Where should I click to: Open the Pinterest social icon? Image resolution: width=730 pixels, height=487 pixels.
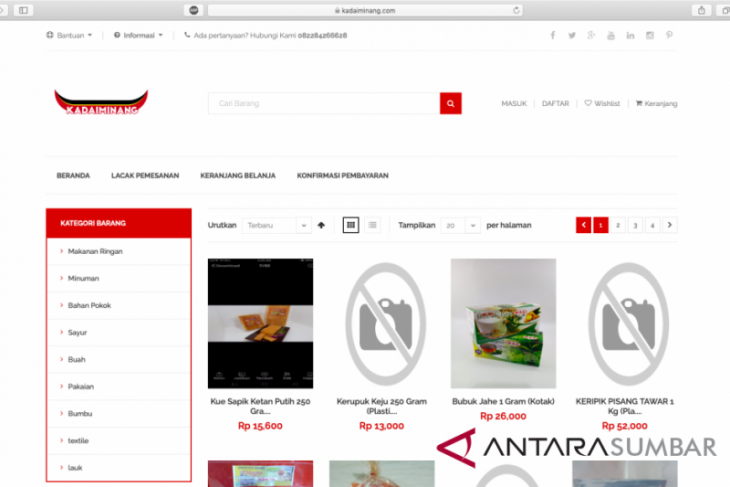pyautogui.click(x=669, y=35)
